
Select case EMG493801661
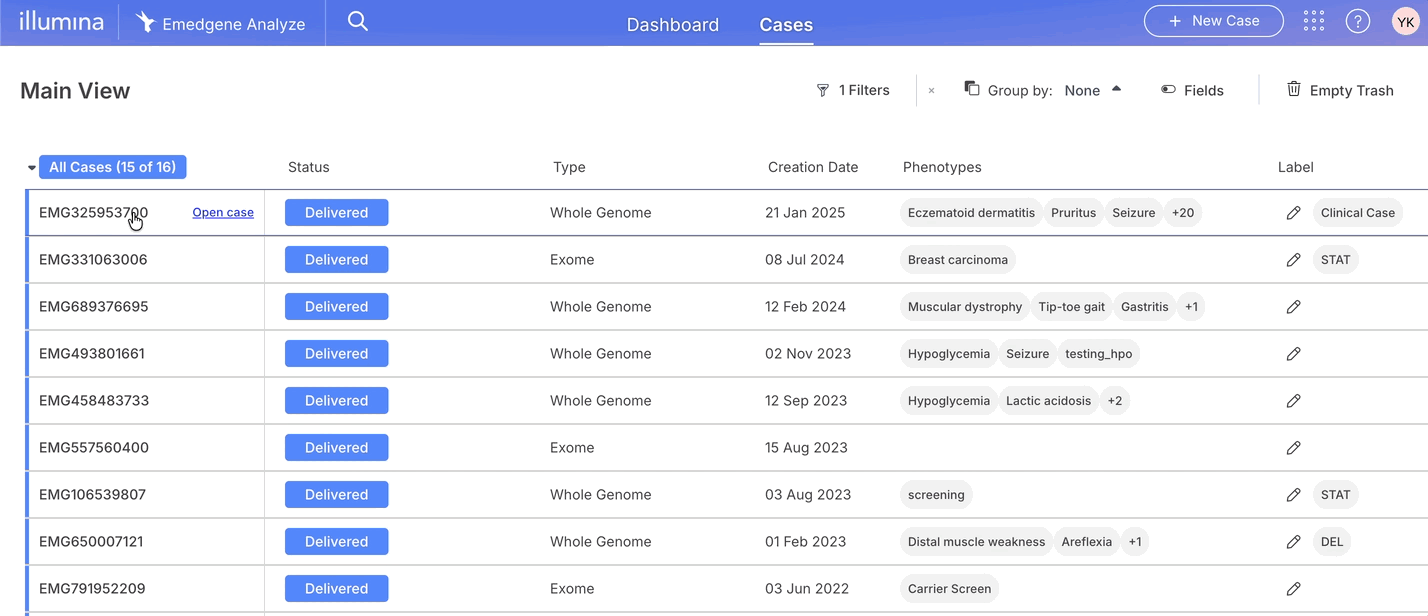pyautogui.click(x=92, y=354)
